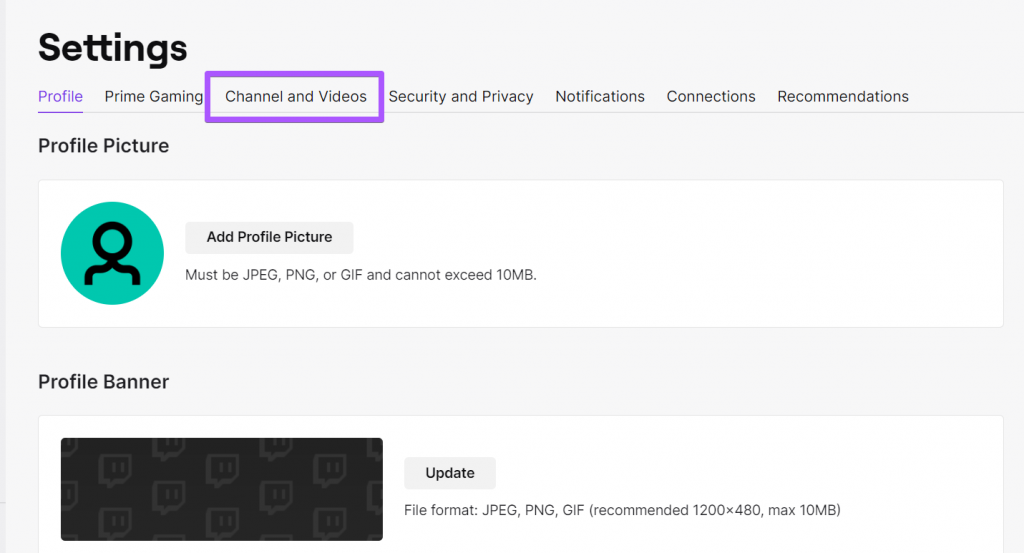Image resolution: width=1024 pixels, height=553 pixels.
Task: Click the thin gray left sidebar edge strip
Action: 3,276
